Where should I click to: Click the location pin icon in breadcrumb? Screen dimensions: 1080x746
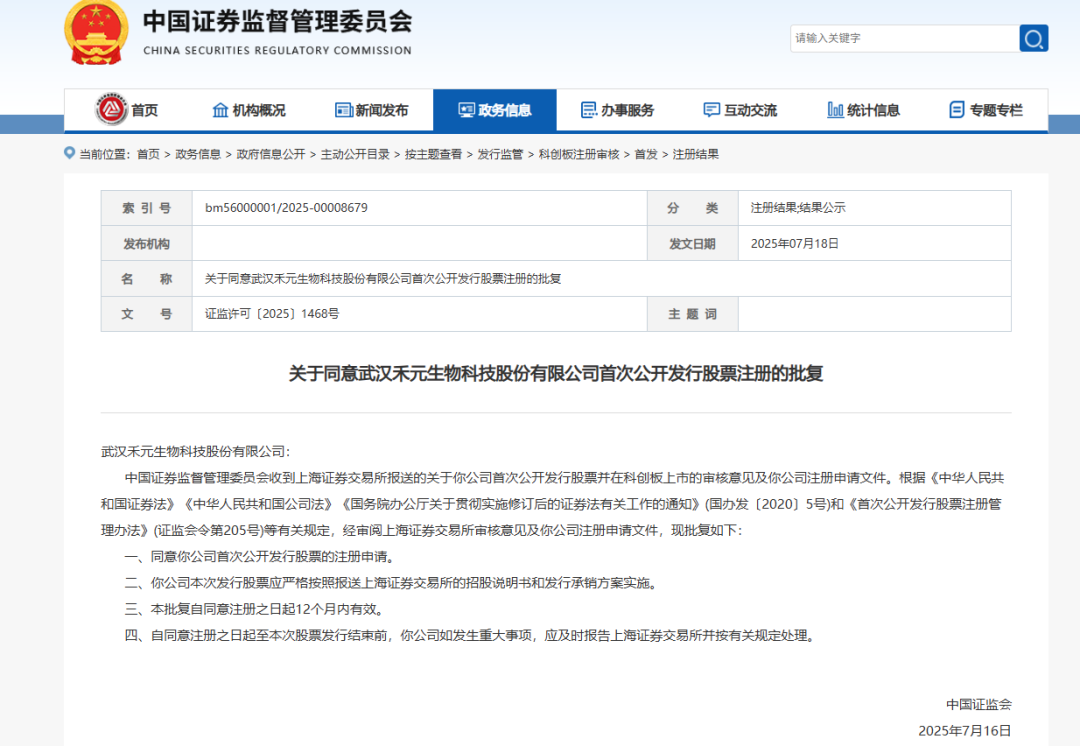(69, 153)
